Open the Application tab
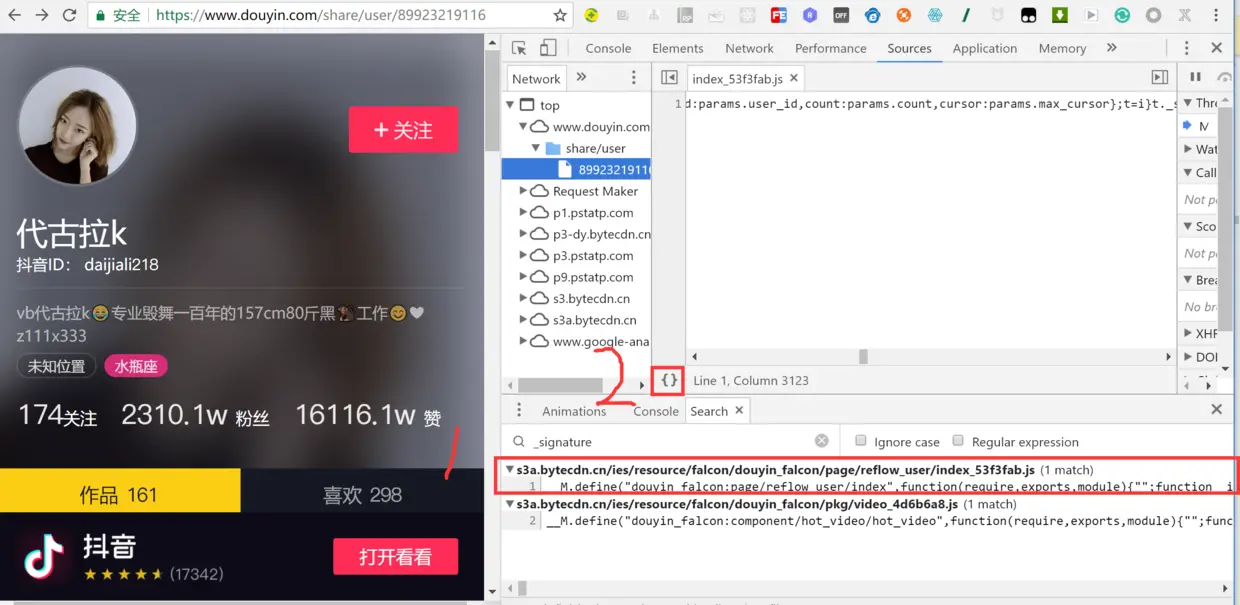Viewport: 1240px width, 605px height. pyautogui.click(x=985, y=48)
